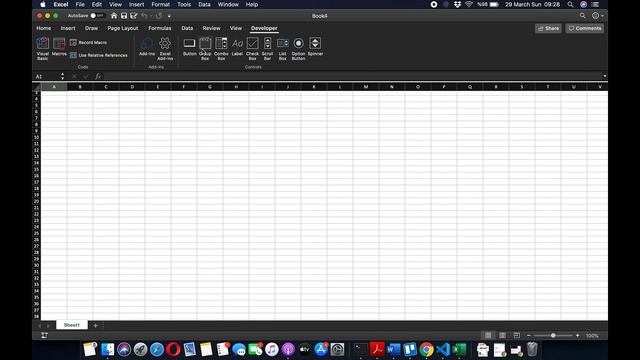Open the Undo history dropdown arrow

click(151, 16)
